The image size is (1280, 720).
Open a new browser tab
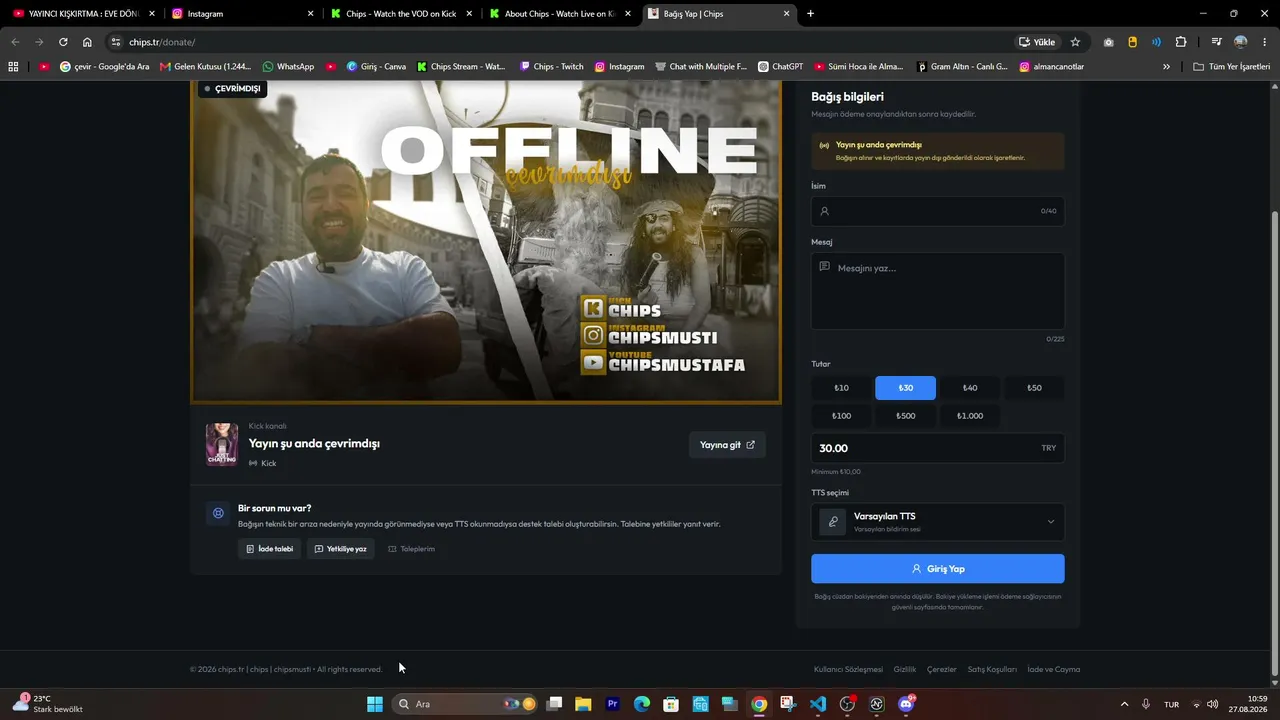coord(810,14)
